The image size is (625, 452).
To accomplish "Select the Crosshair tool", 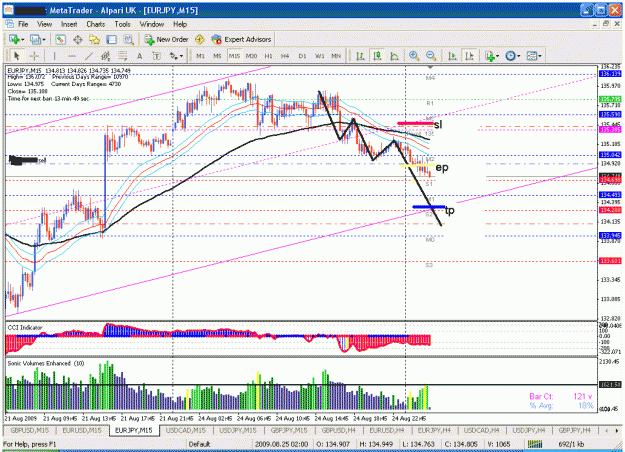I will tap(34, 56).
